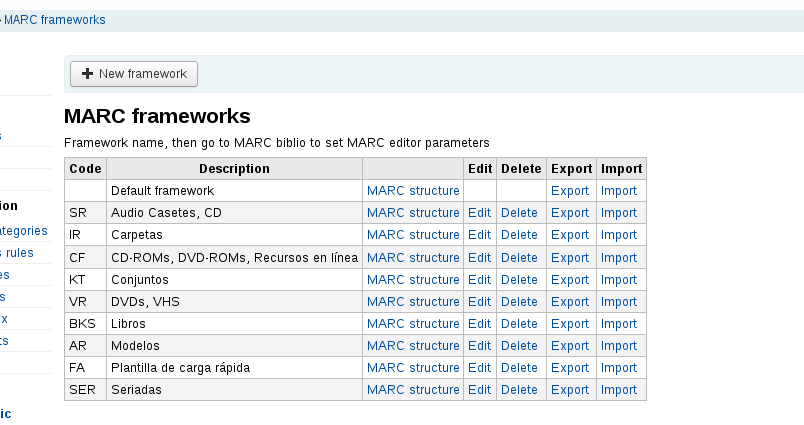The image size is (804, 425).
Task: Click the plus icon on New framework
Action: click(x=88, y=74)
